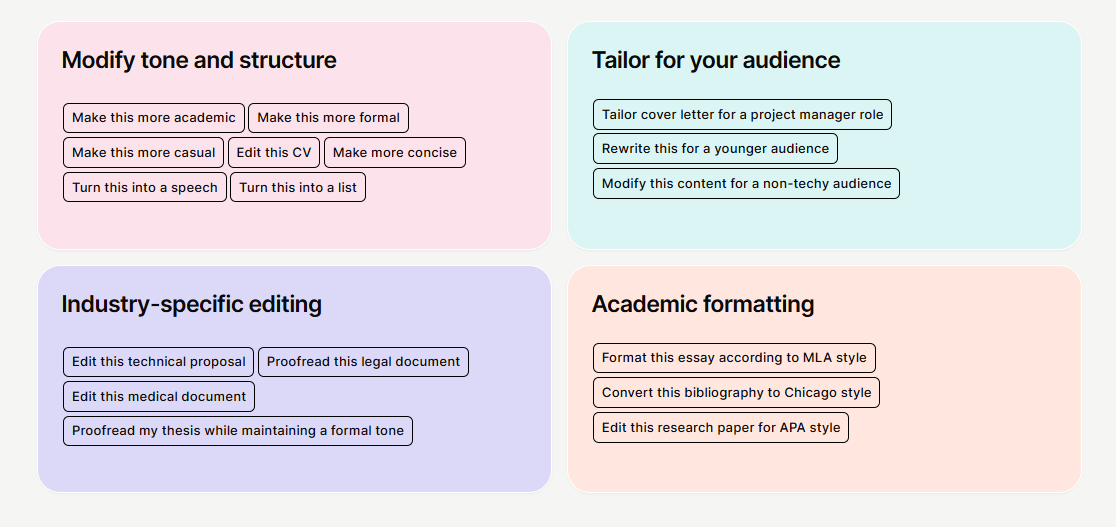The width and height of the screenshot is (1116, 527).
Task: Choose the Make this more casual suggestion
Action: [143, 153]
